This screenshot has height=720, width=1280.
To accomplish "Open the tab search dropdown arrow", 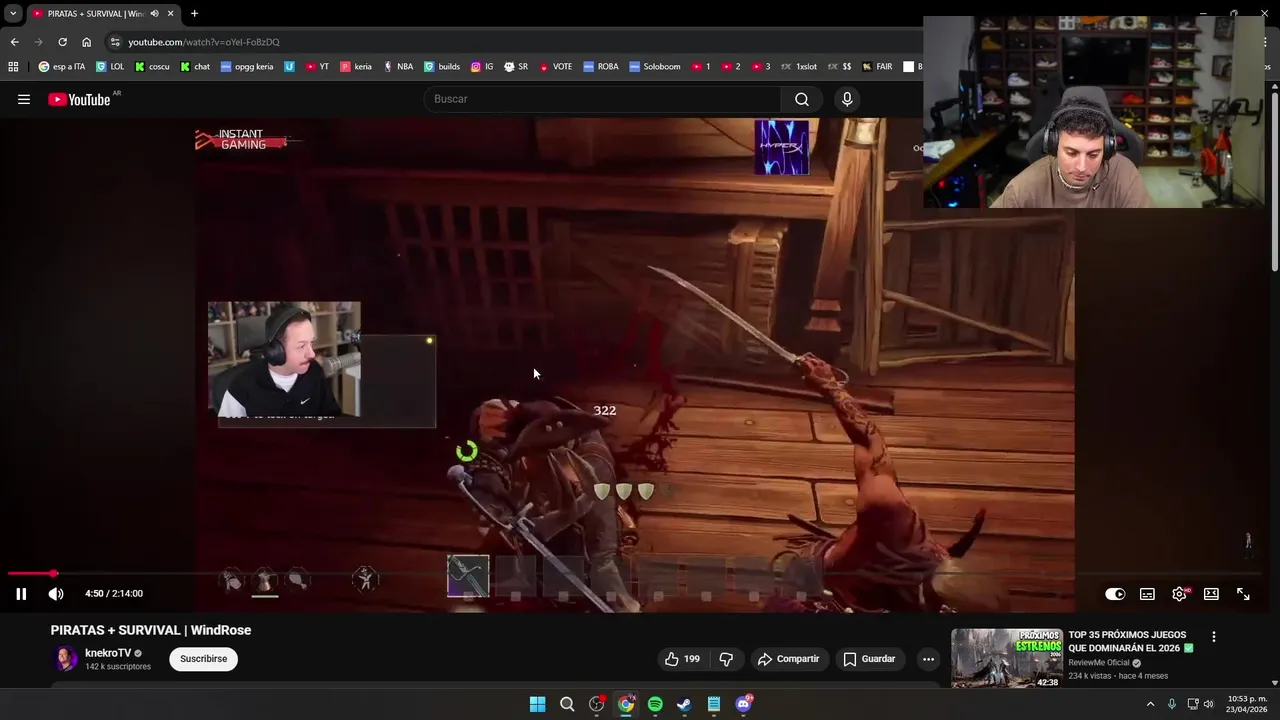I will (12, 13).
